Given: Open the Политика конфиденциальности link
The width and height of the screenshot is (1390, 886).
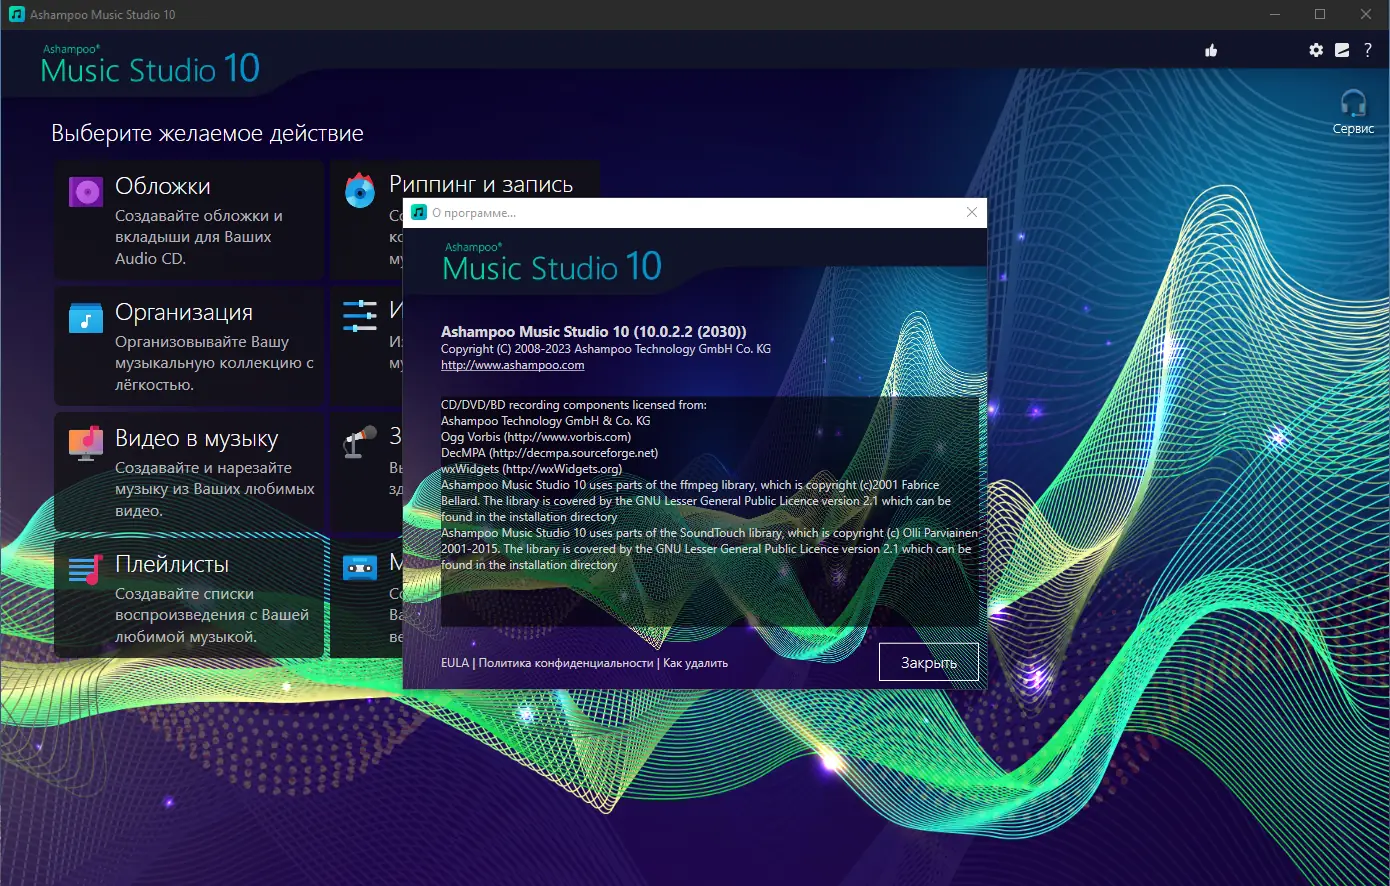Looking at the screenshot, I should (566, 663).
